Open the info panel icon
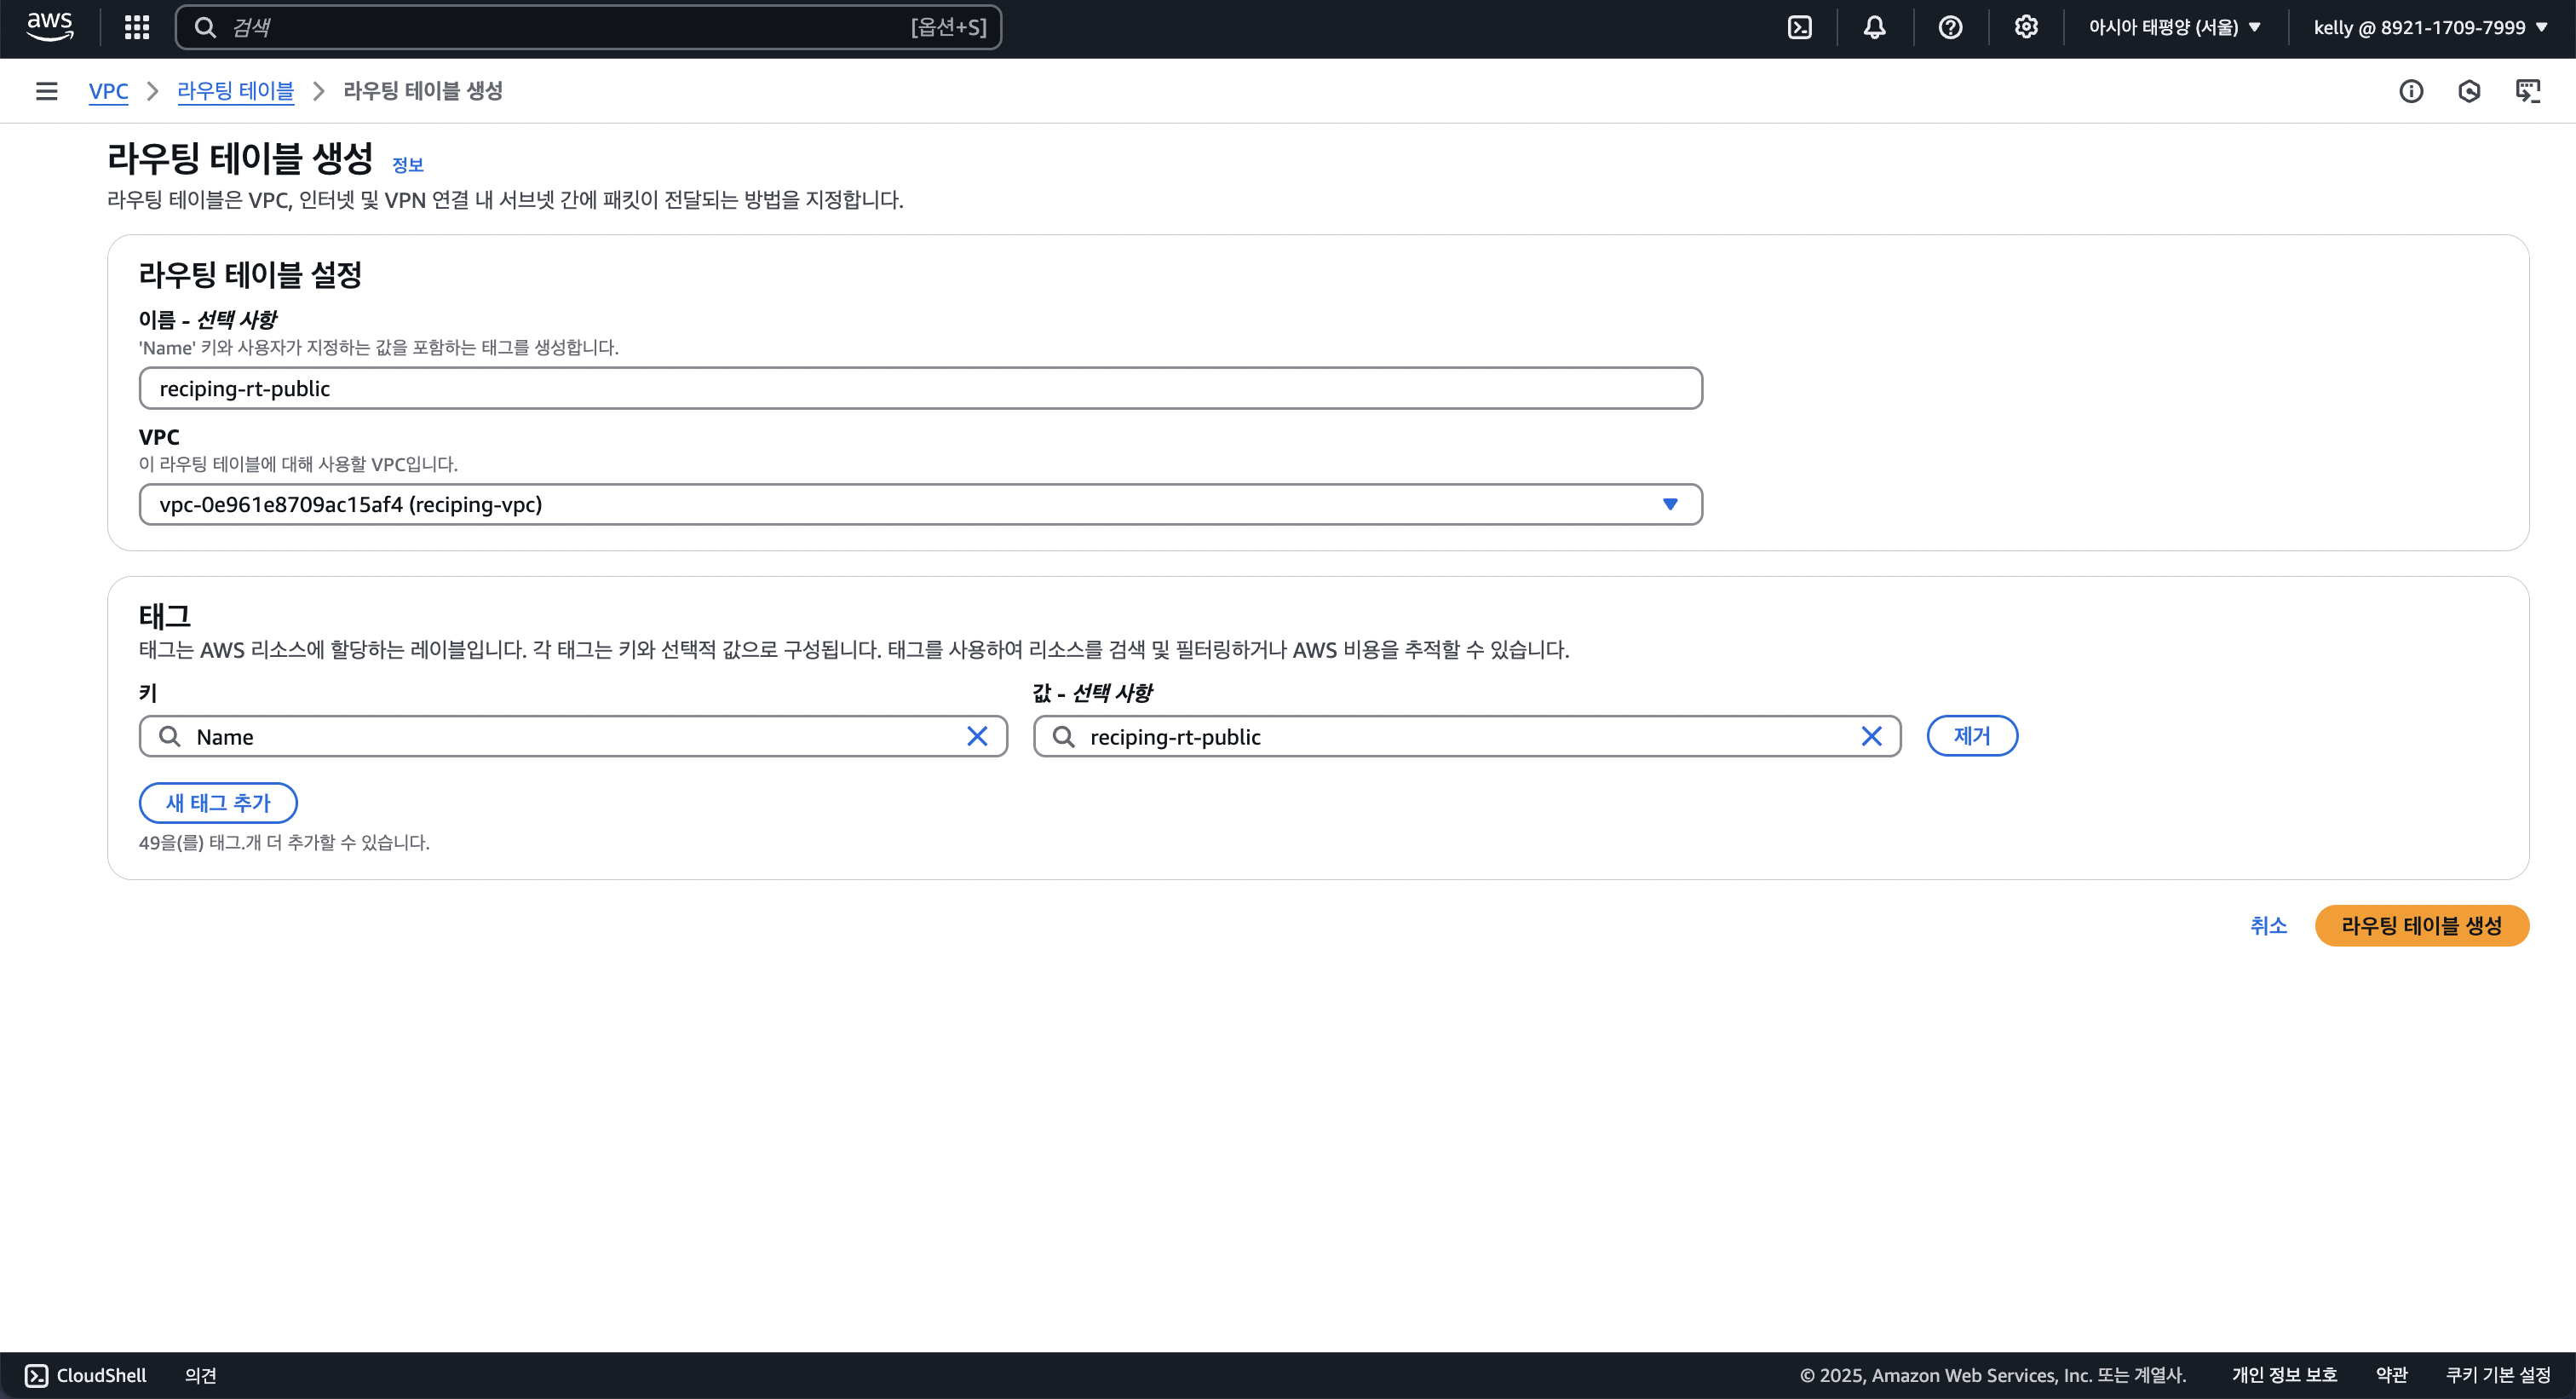The image size is (2576, 1399). [2411, 91]
